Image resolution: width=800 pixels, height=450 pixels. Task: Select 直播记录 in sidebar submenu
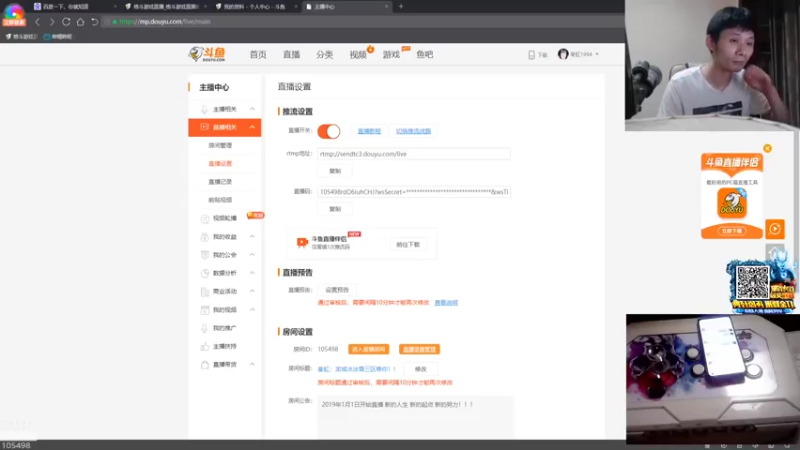[220, 182]
